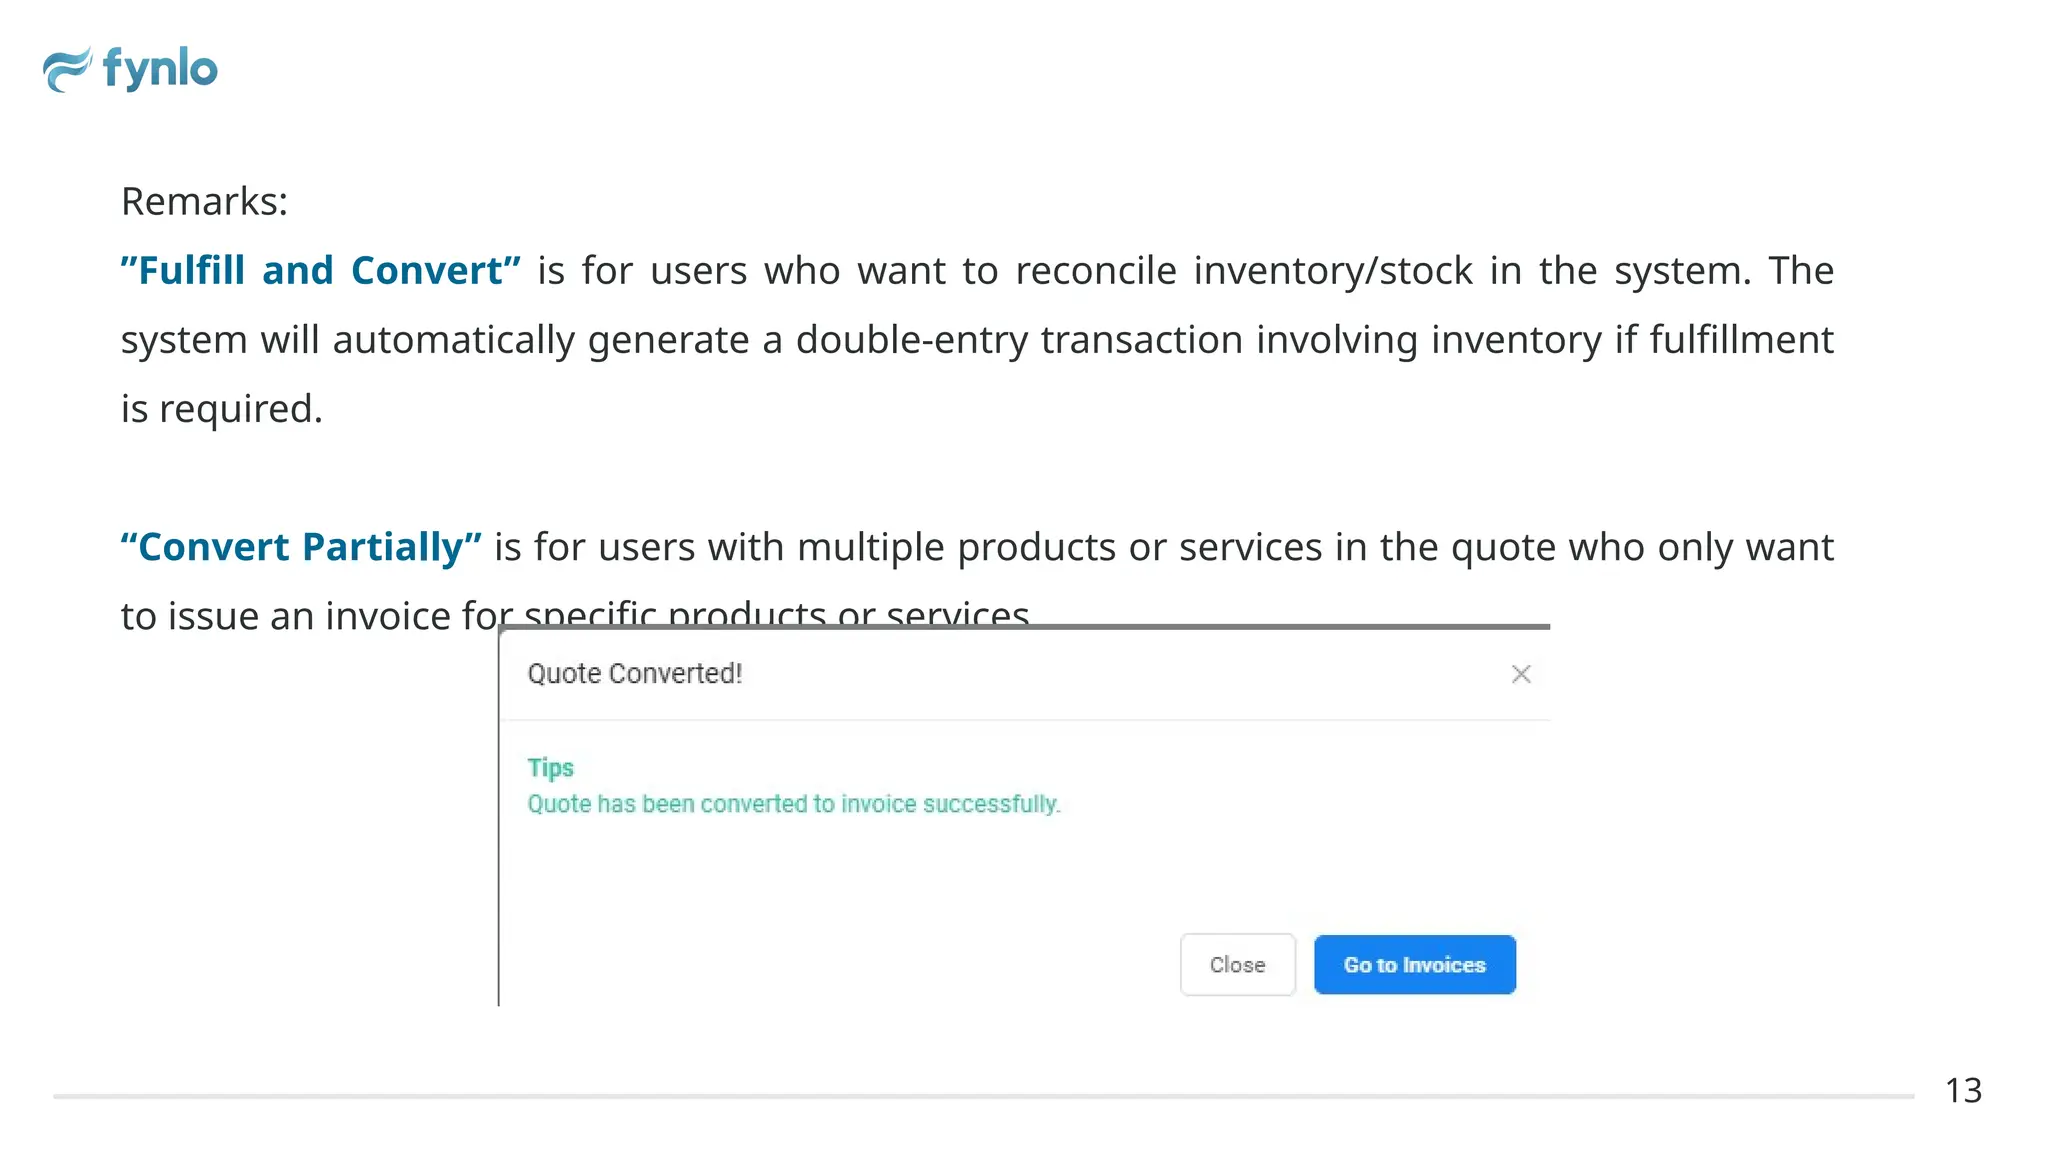This screenshot has width=2048, height=1152.
Task: Click the quote converted success message
Action: coord(793,804)
